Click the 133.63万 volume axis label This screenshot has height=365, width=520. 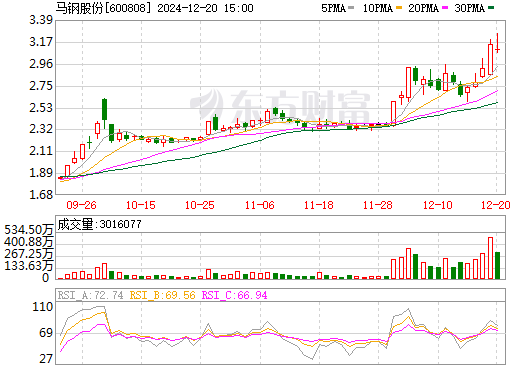pyautogui.click(x=29, y=266)
